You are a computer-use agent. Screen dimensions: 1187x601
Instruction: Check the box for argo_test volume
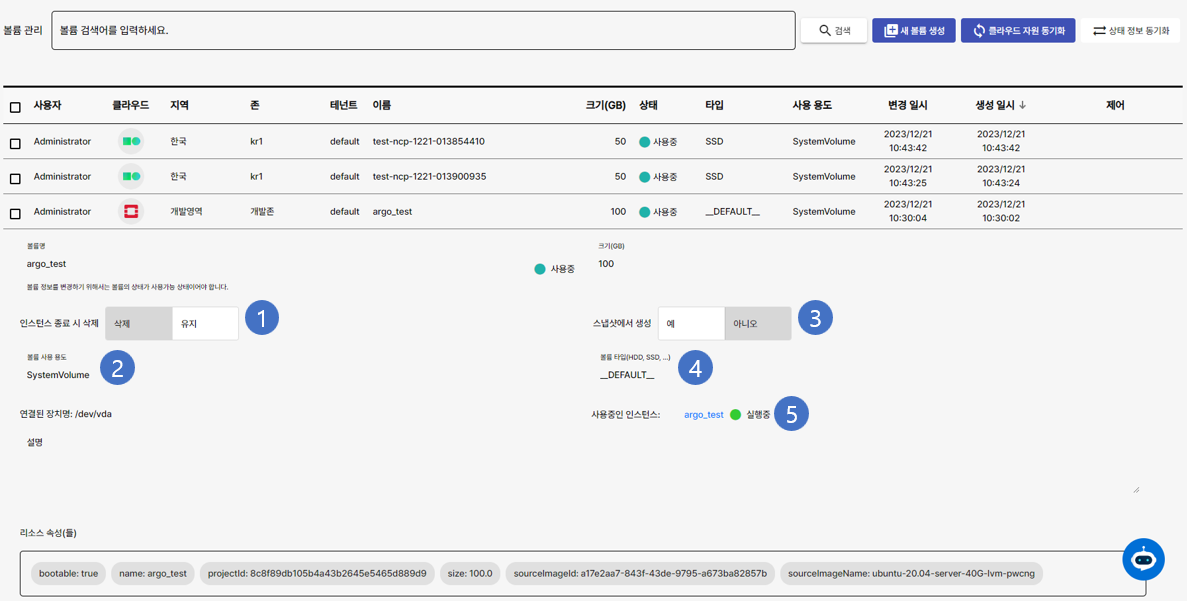(15, 213)
